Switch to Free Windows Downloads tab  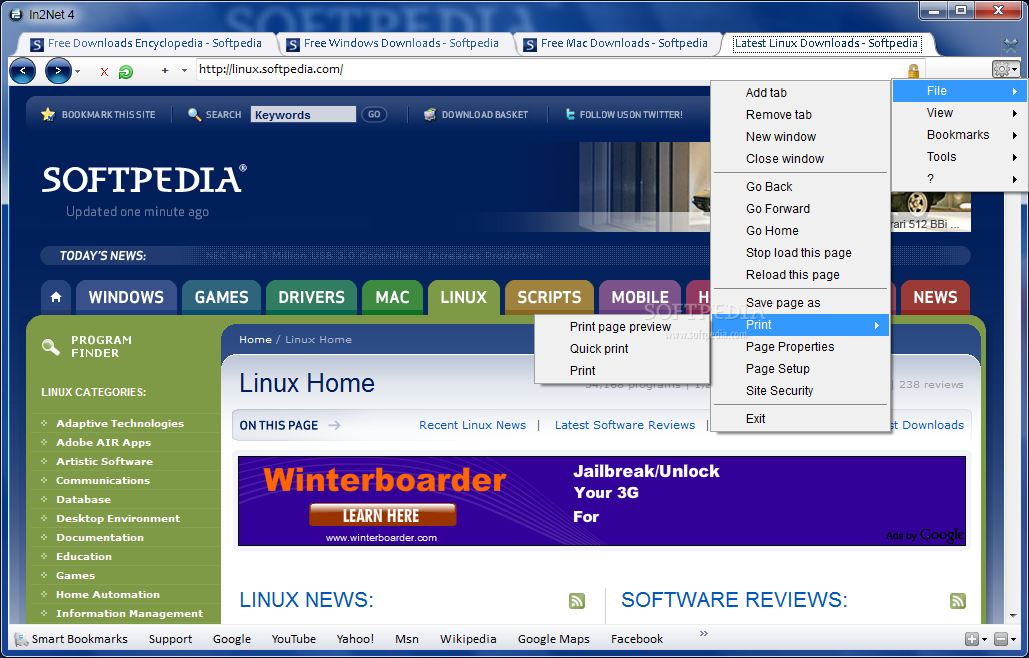(x=392, y=44)
